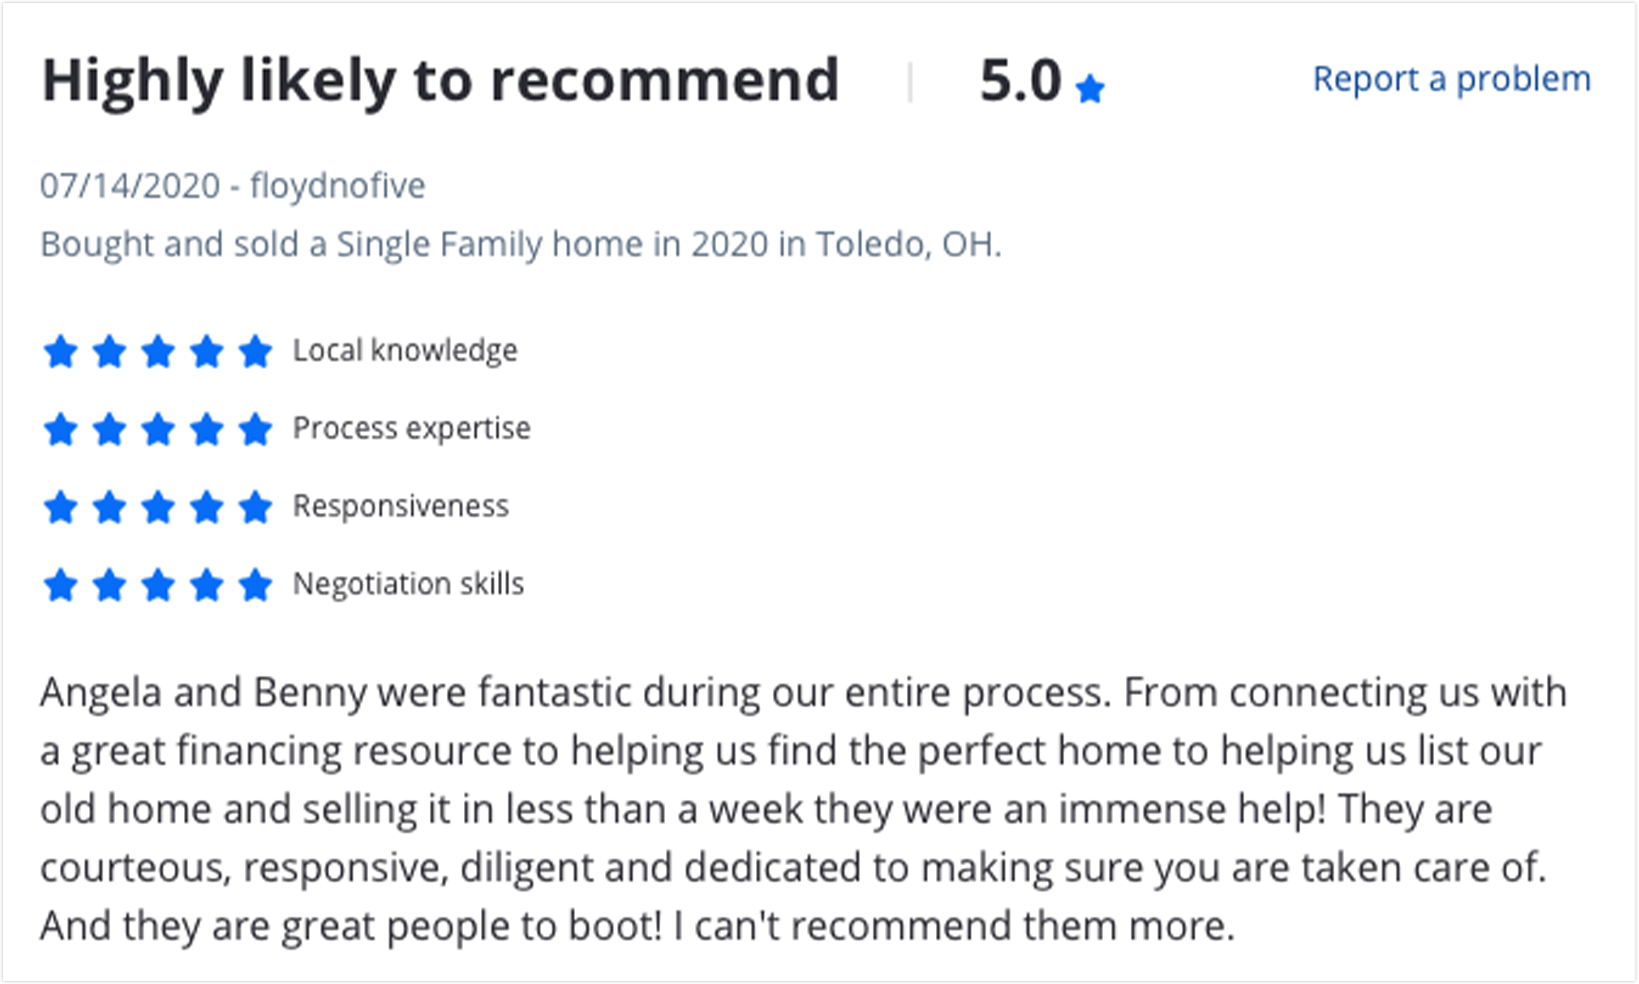Select third star in Local knowledge row
This screenshot has height=984, width=1639.
tap(158, 351)
